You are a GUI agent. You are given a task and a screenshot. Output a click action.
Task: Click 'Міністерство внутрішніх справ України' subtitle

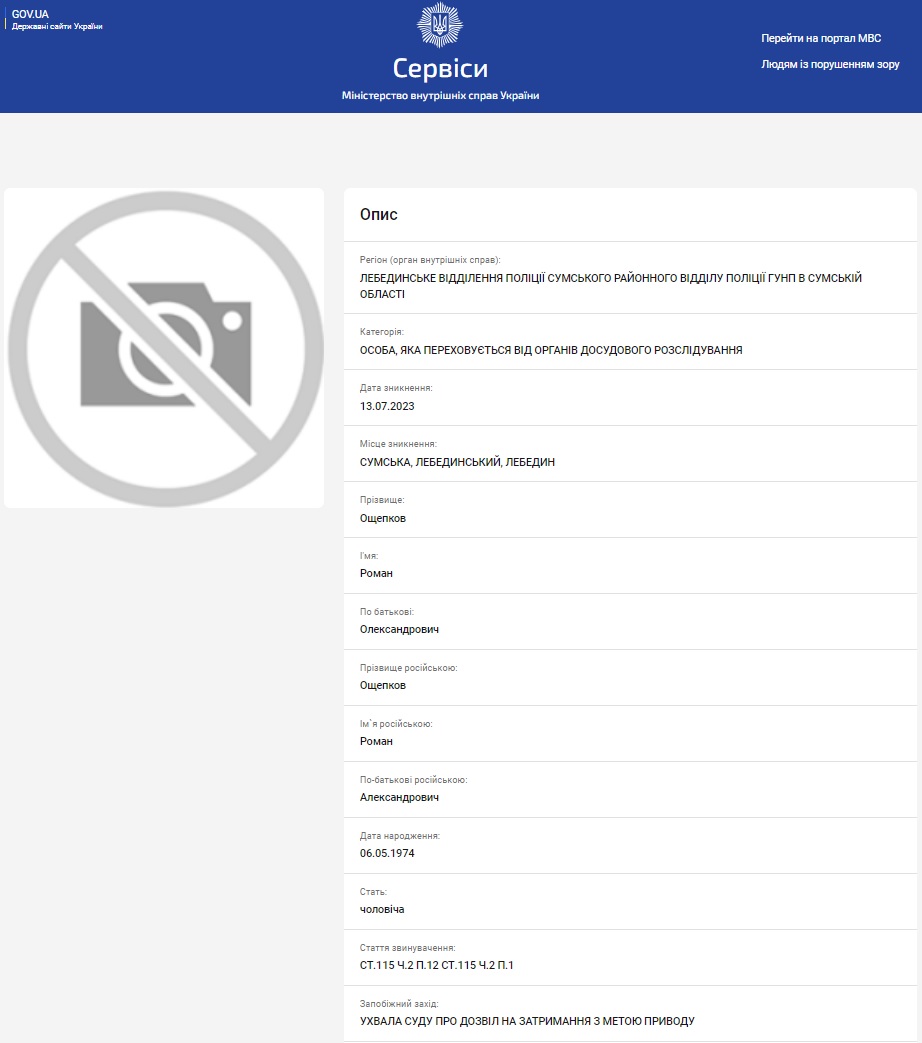coord(440,96)
